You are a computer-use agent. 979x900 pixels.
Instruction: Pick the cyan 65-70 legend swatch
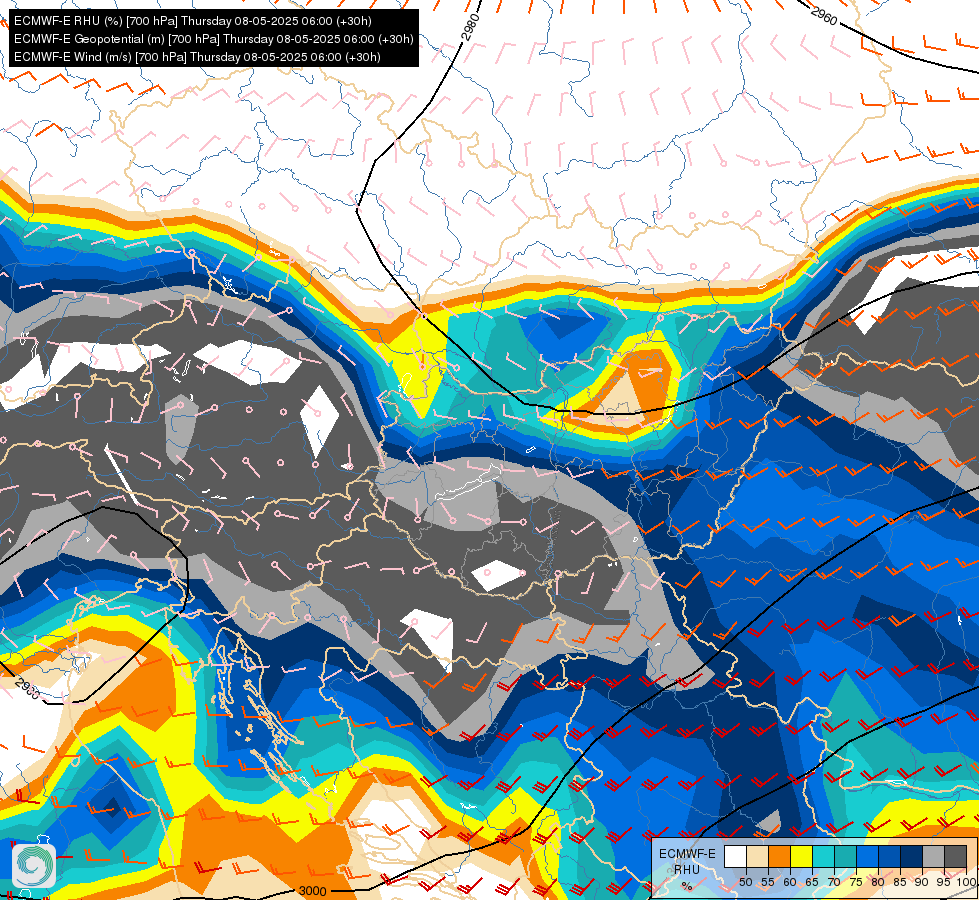point(824,856)
